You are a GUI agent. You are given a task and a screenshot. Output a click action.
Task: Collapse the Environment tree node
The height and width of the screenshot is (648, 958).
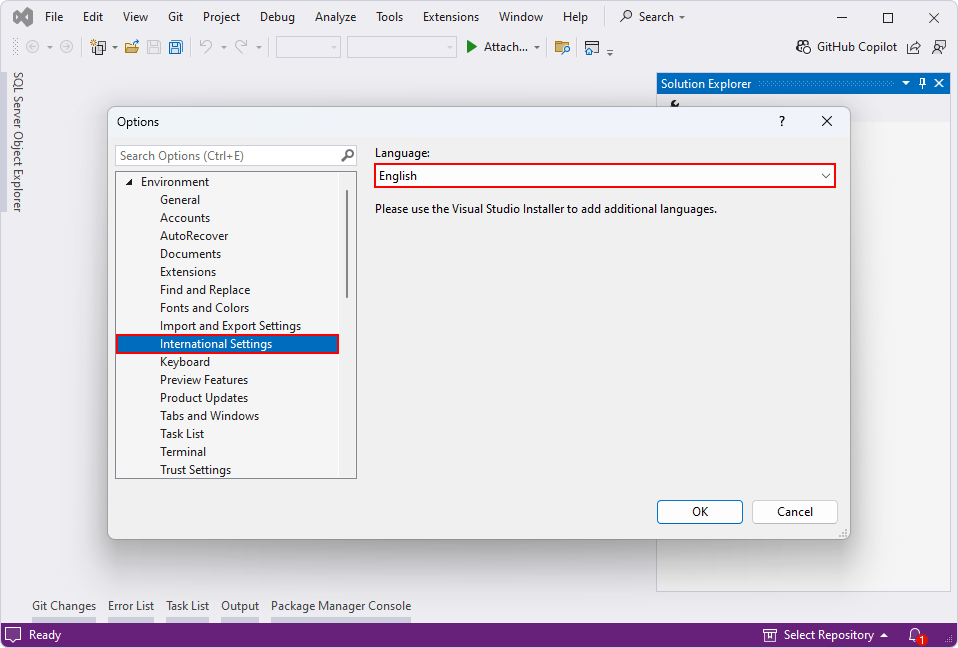(129, 181)
